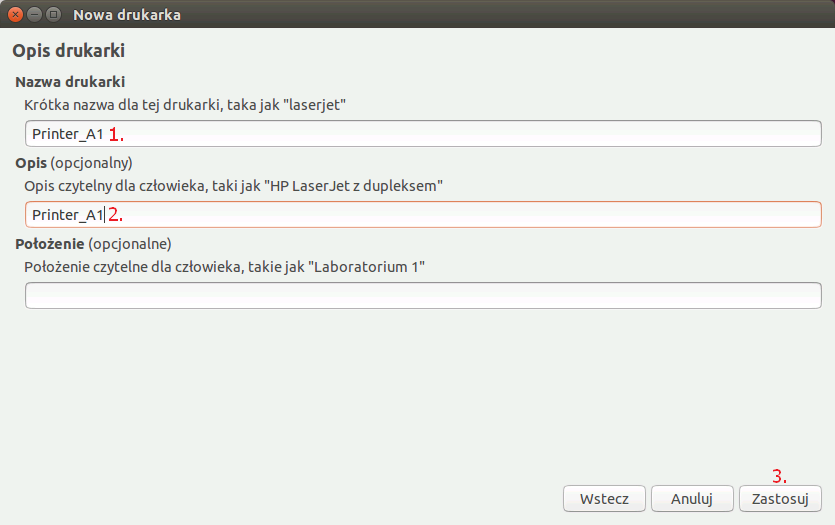The image size is (835, 525).
Task: Cancel setup using the Anuluj button
Action: pyautogui.click(x=692, y=499)
